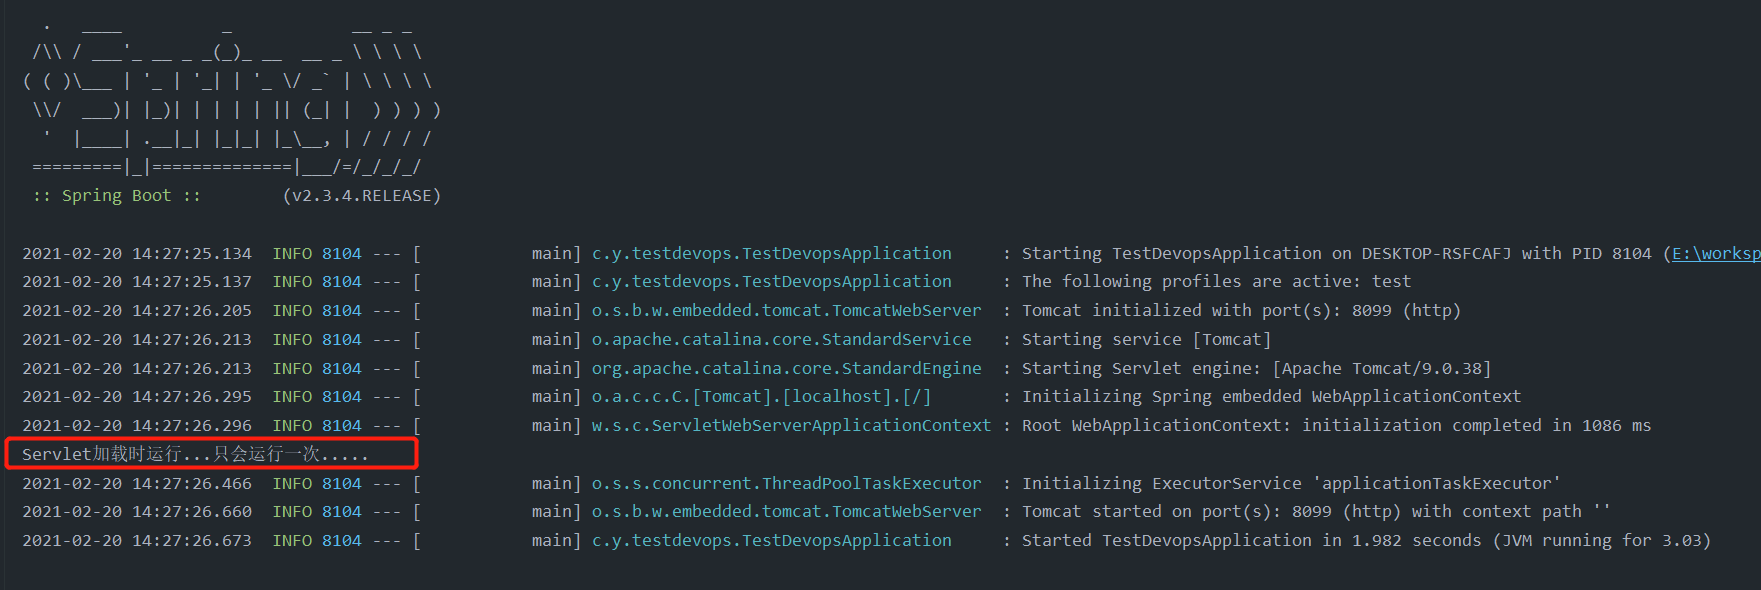
Task: Click logger name w.s.c.ServletWebServerApplicationContext
Action: [x=791, y=426]
